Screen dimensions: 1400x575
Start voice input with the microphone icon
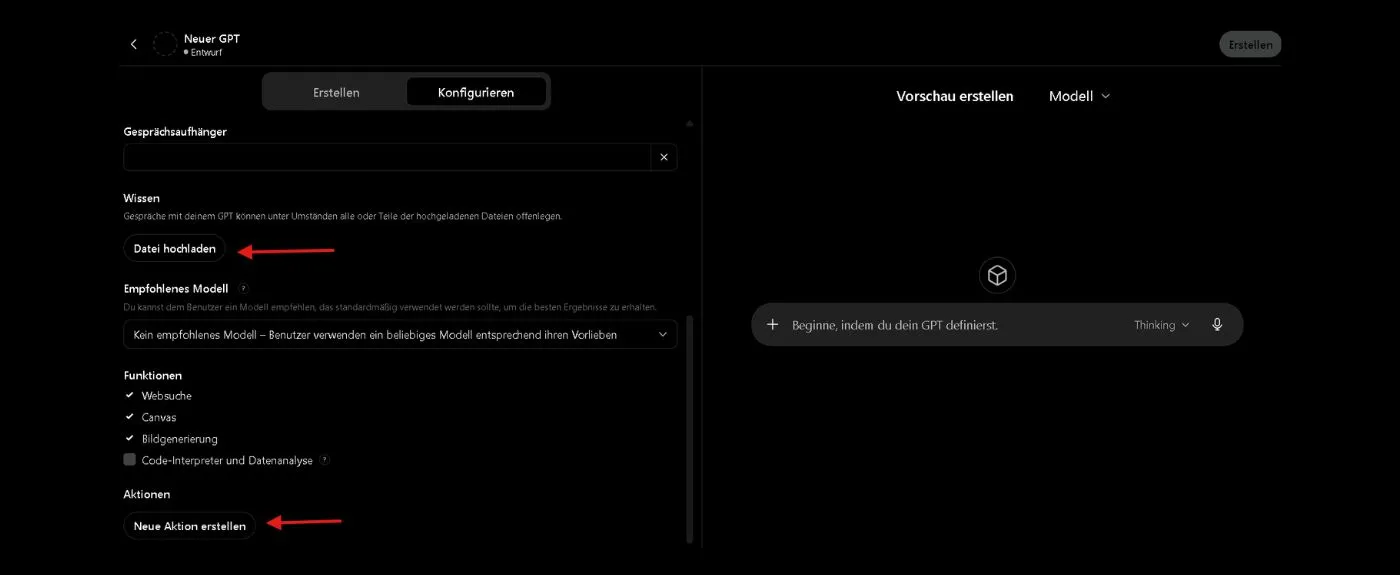(1217, 325)
